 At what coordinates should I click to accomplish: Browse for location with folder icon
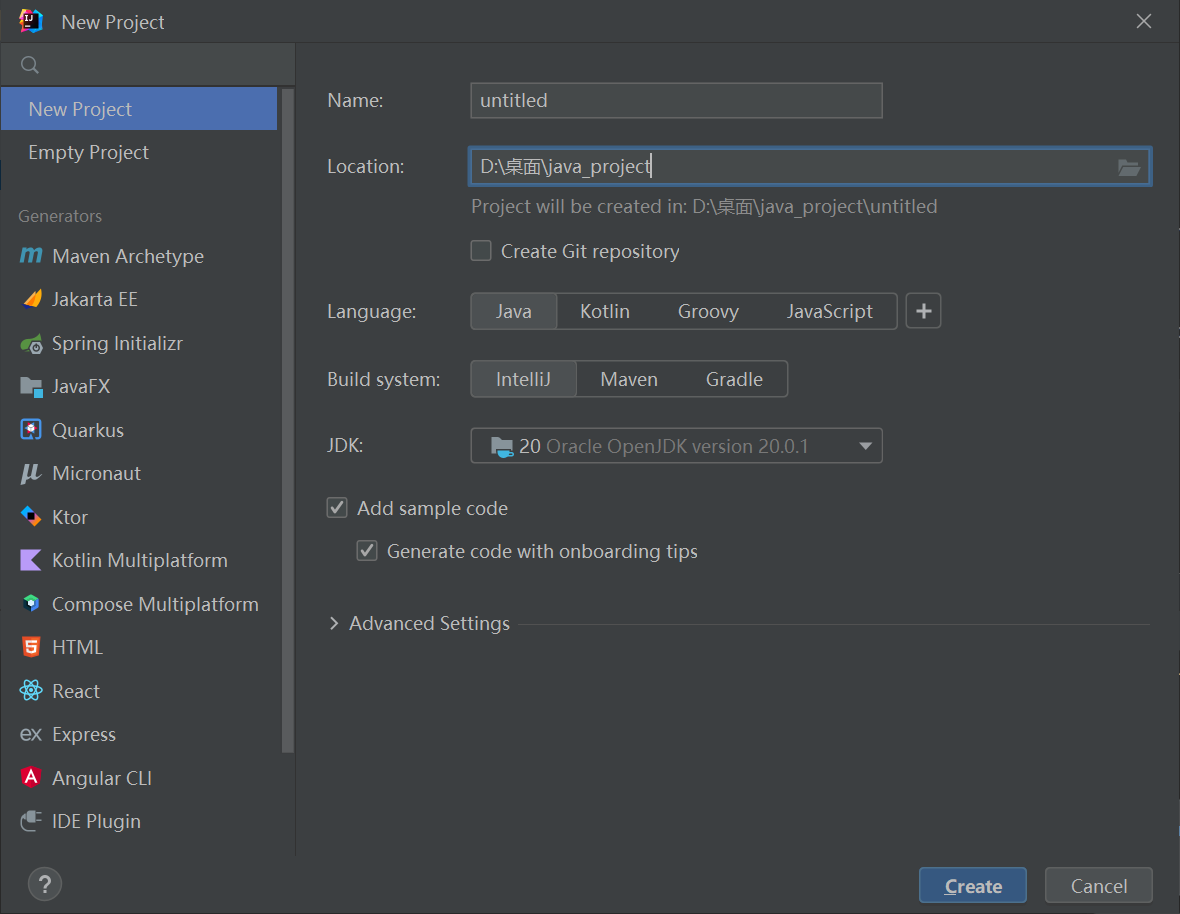click(1128, 167)
